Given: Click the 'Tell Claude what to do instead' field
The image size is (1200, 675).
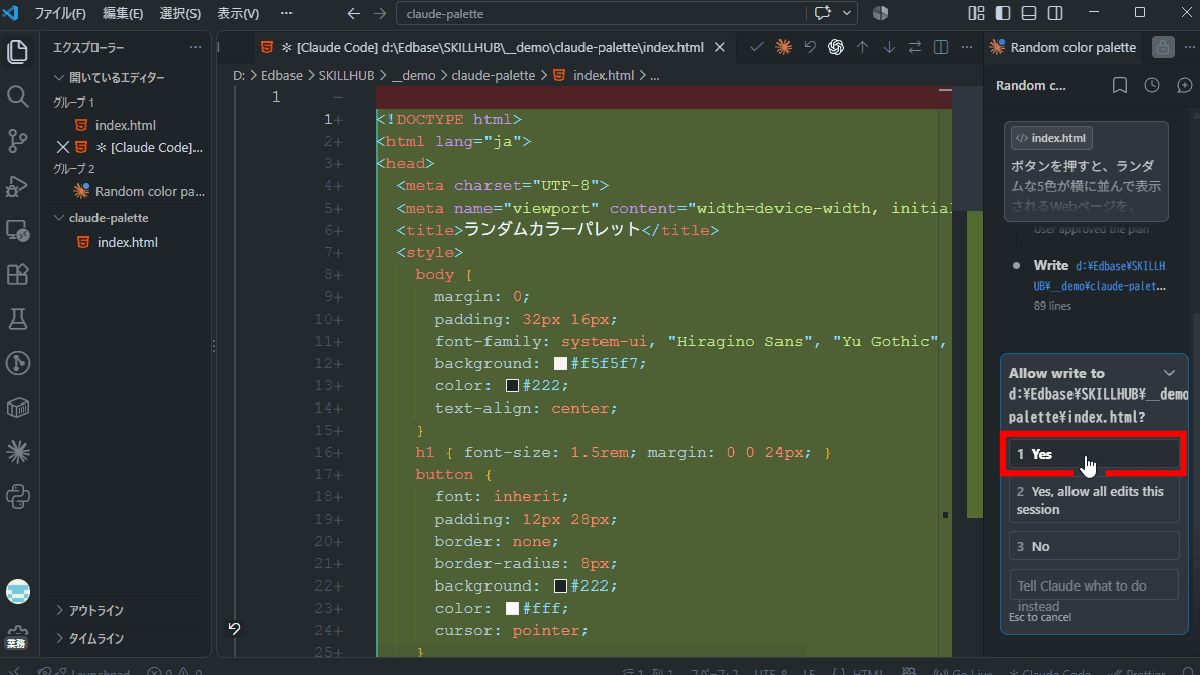Looking at the screenshot, I should point(1094,586).
